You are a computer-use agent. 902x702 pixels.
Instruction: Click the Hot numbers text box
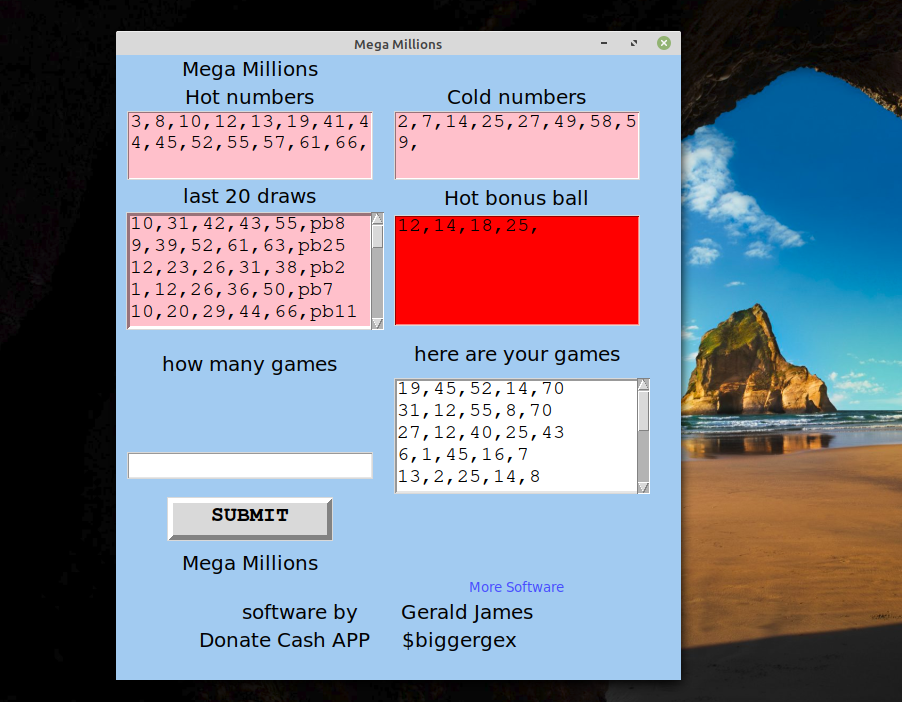click(x=249, y=144)
